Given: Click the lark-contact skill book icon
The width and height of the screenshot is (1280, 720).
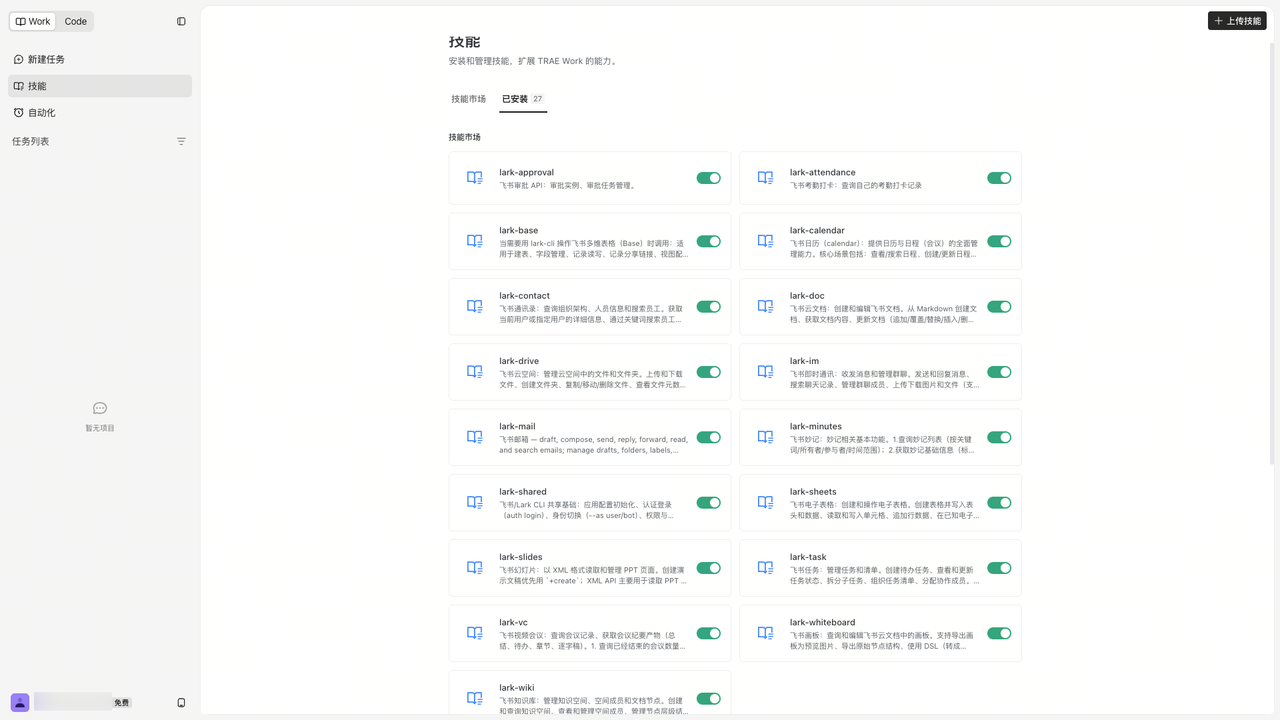Looking at the screenshot, I should [475, 307].
